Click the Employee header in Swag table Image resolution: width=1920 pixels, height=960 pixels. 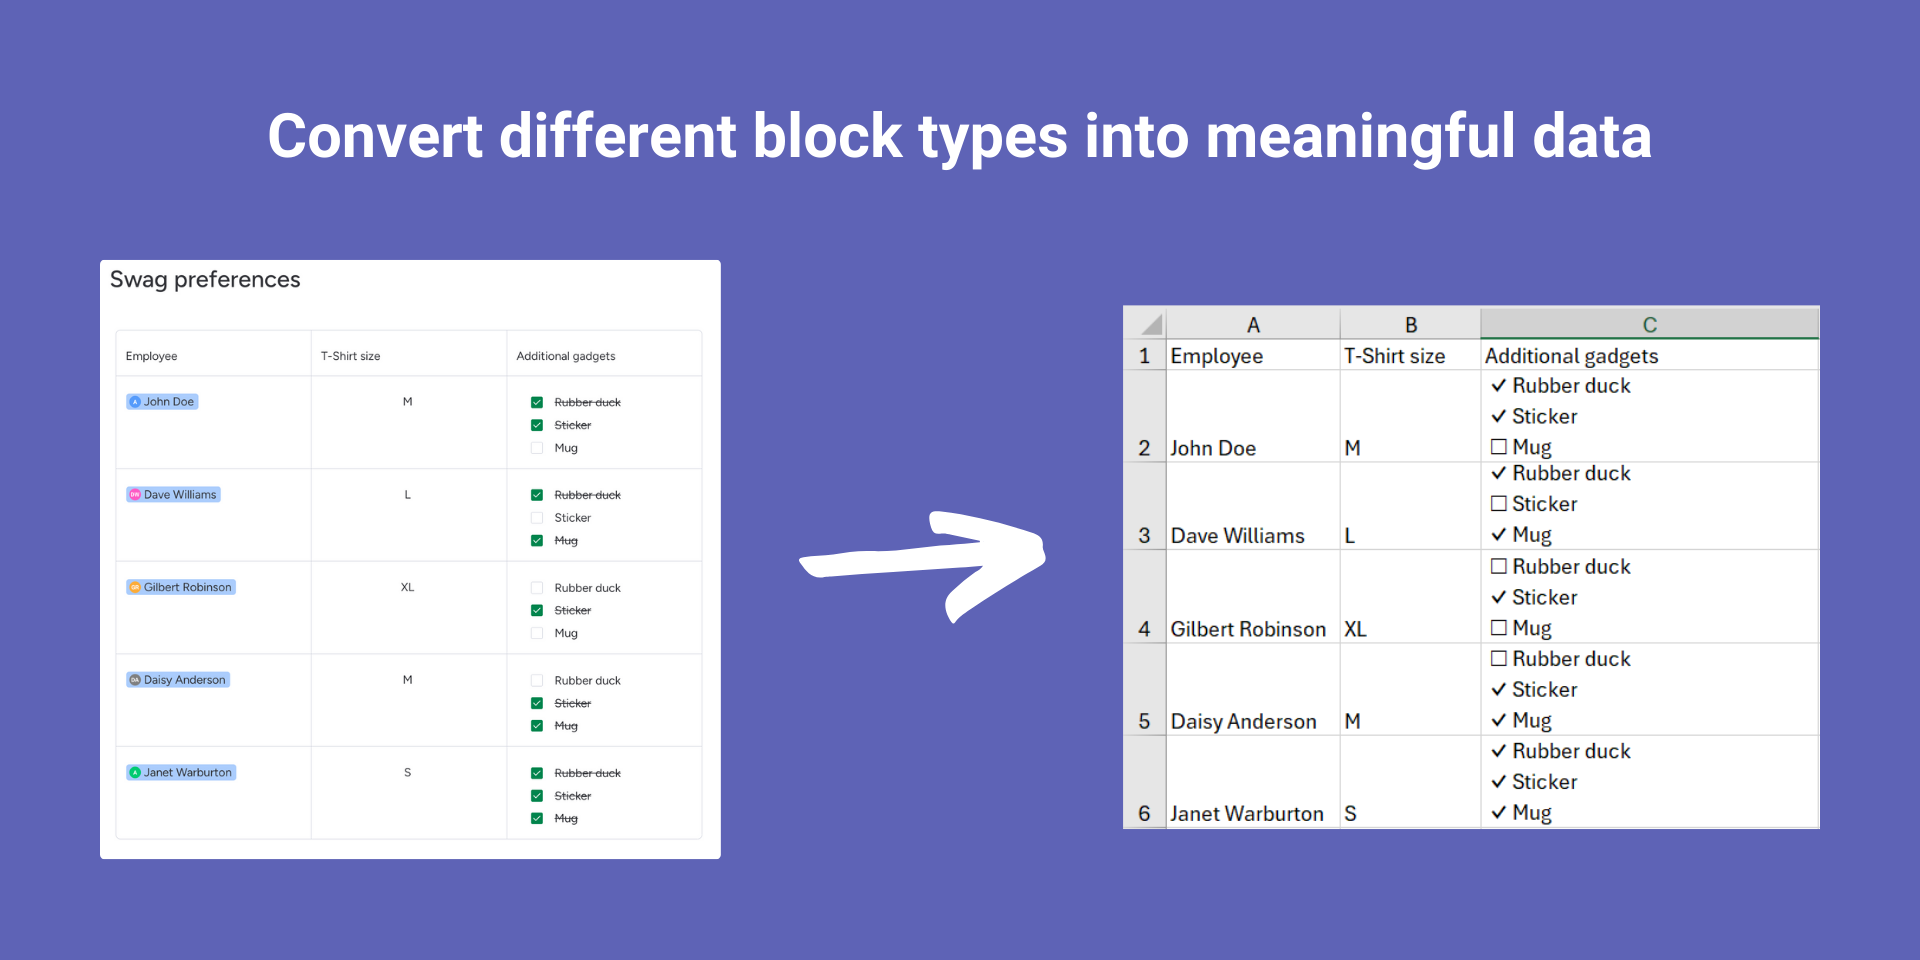tap(151, 356)
